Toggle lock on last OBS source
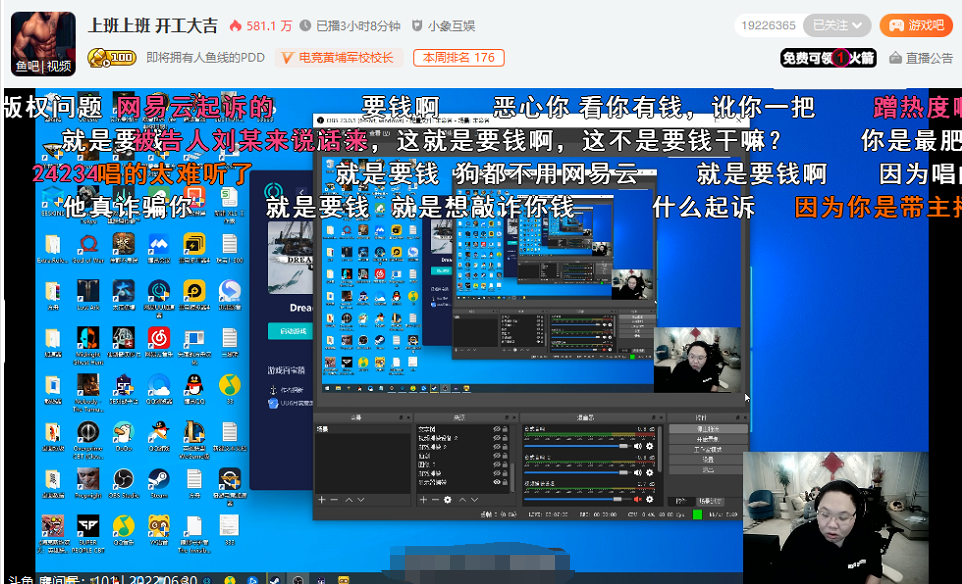The height and width of the screenshot is (584, 962). (x=505, y=482)
